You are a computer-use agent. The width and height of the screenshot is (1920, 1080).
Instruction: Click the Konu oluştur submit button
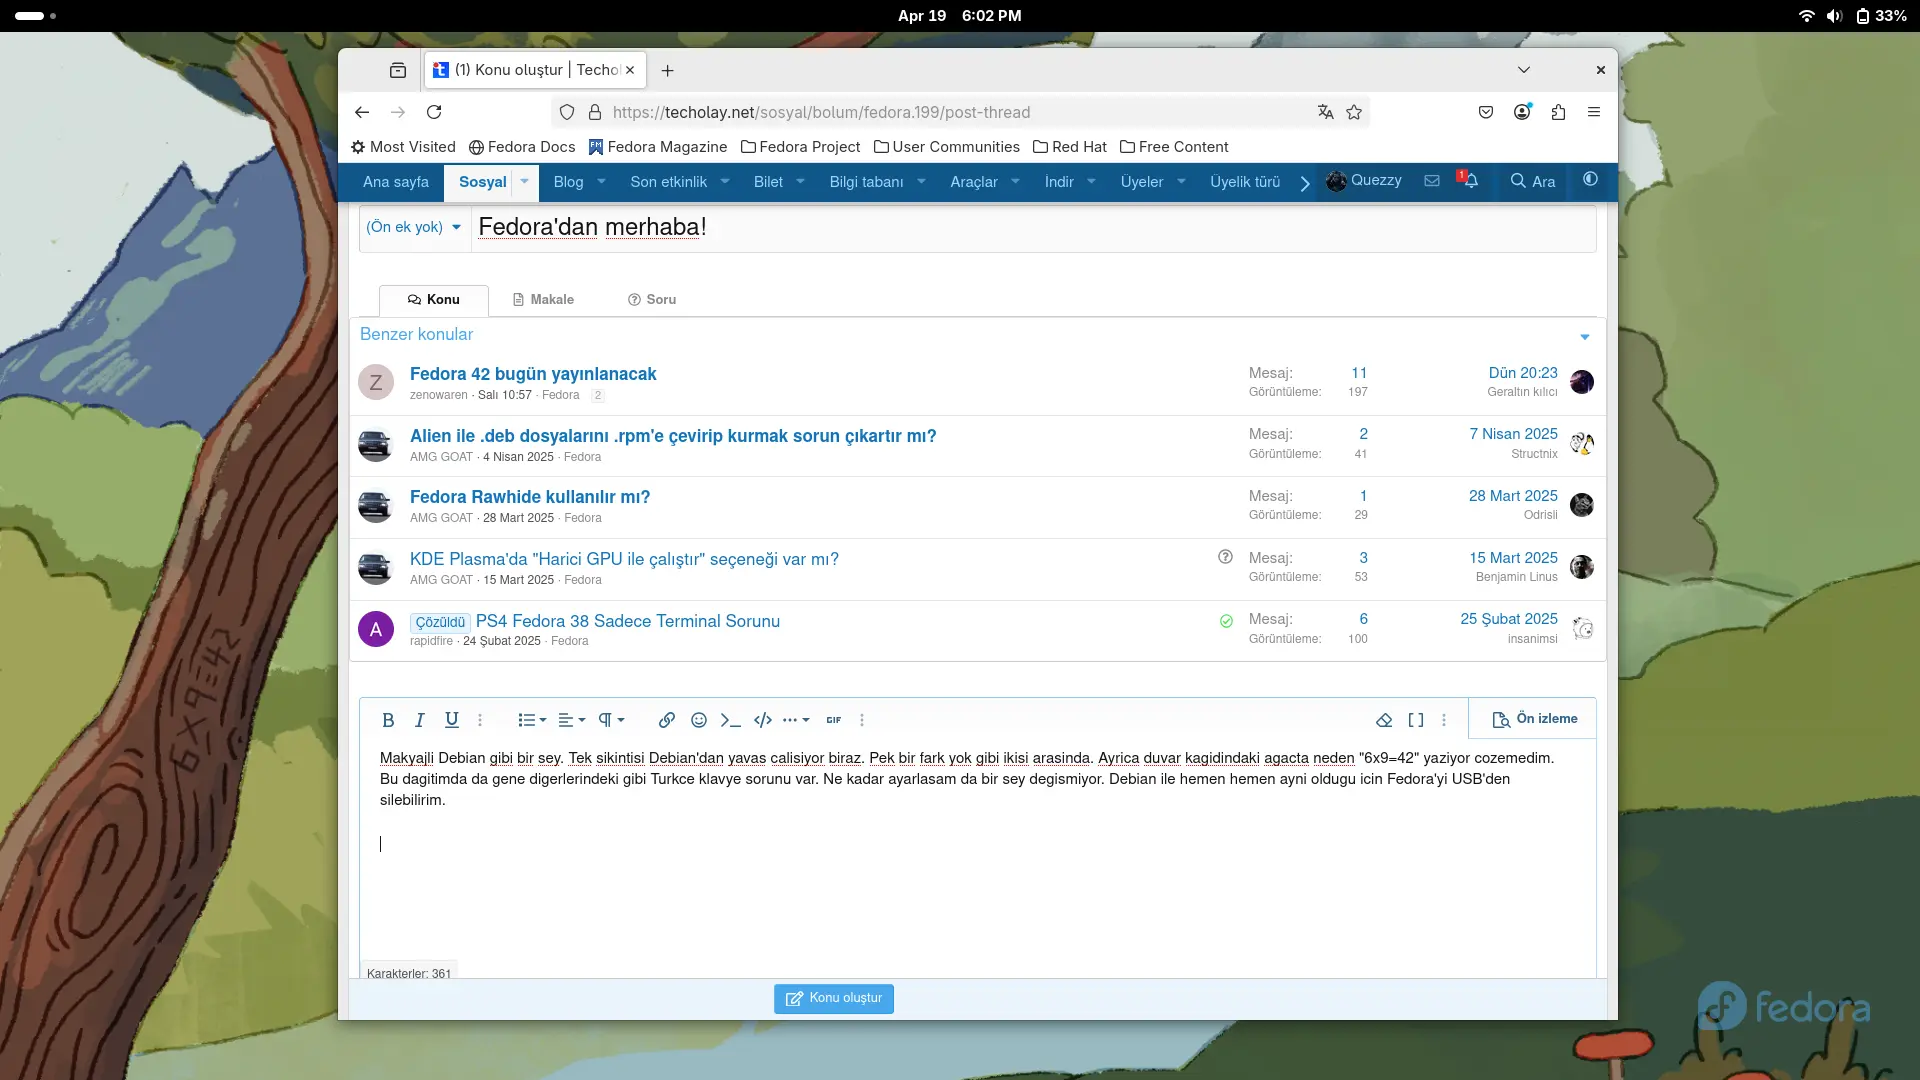pyautogui.click(x=834, y=998)
